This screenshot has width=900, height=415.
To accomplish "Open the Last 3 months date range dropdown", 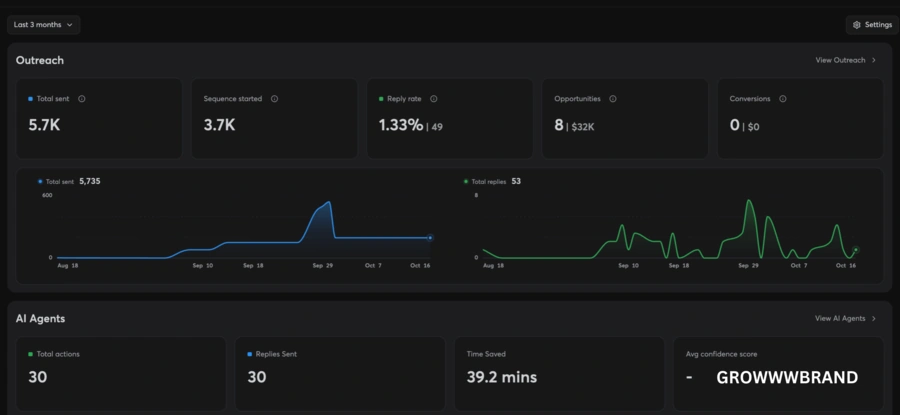I will (x=44, y=25).
